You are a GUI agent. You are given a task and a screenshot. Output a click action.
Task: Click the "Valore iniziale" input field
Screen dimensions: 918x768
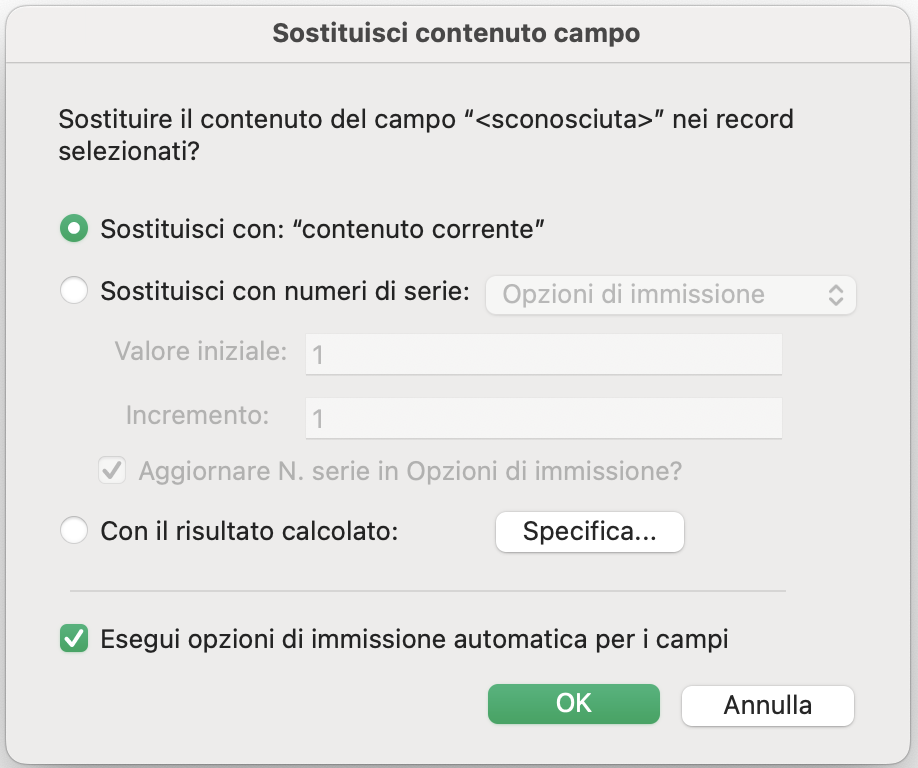click(x=543, y=354)
